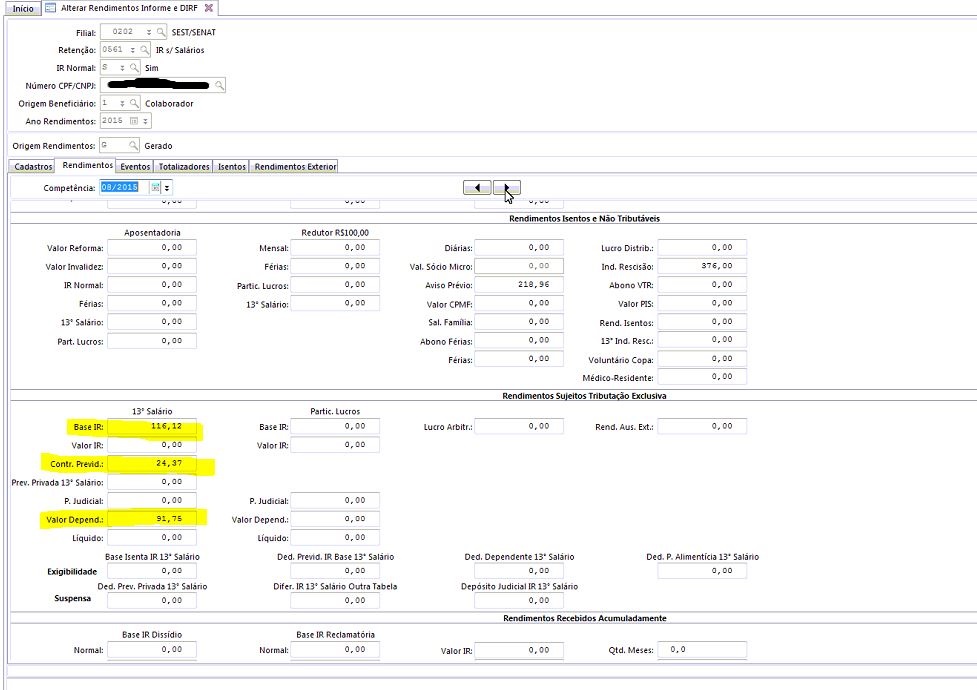Close the Alterar Rendimentos Informe e DIRF tab
The image size is (977, 690).
tap(209, 8)
